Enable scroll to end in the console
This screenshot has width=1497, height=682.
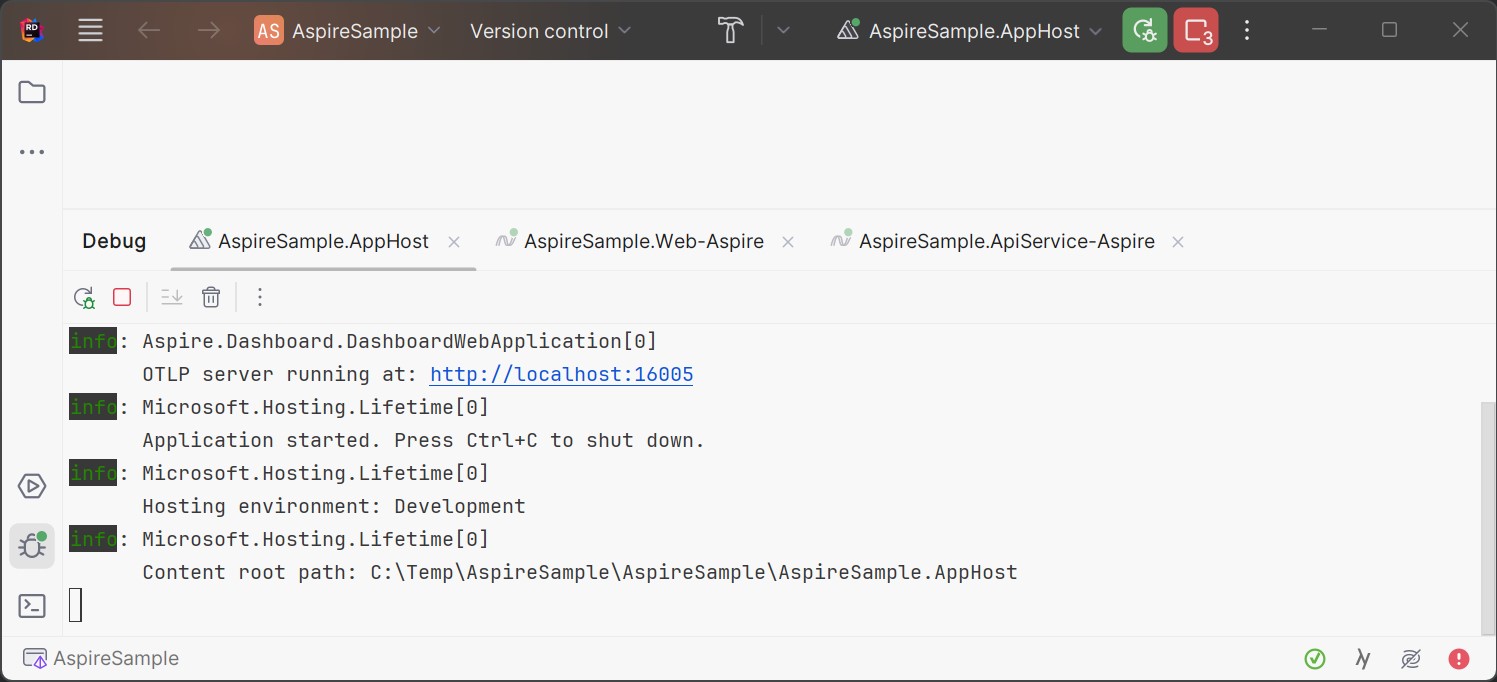coord(170,297)
